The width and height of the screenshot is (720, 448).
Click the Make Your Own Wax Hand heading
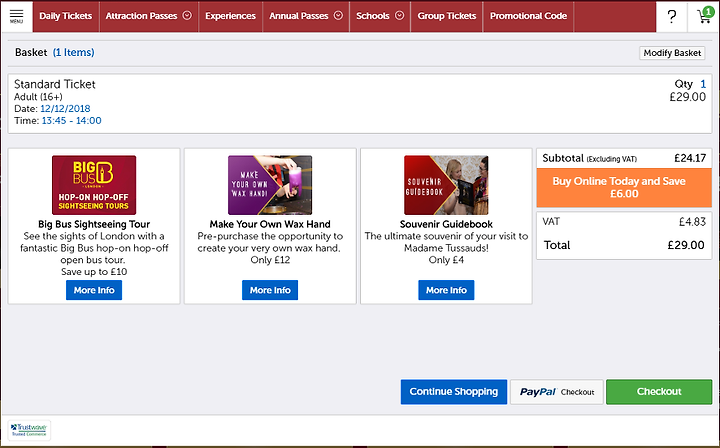click(270, 224)
